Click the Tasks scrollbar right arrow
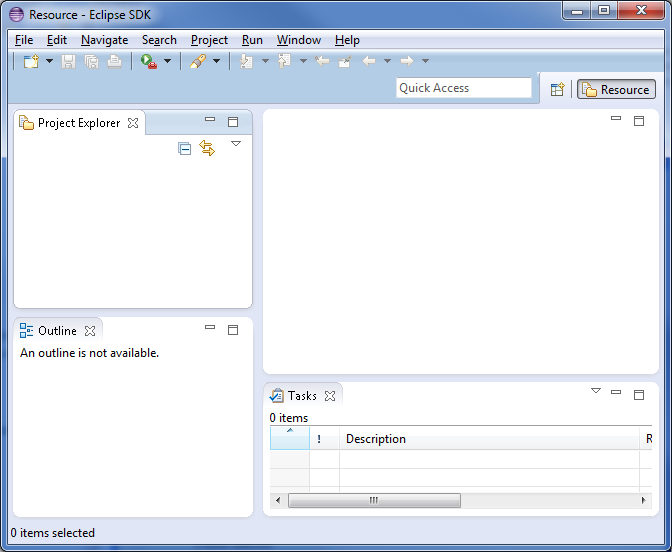This screenshot has height=552, width=672. pos(644,500)
